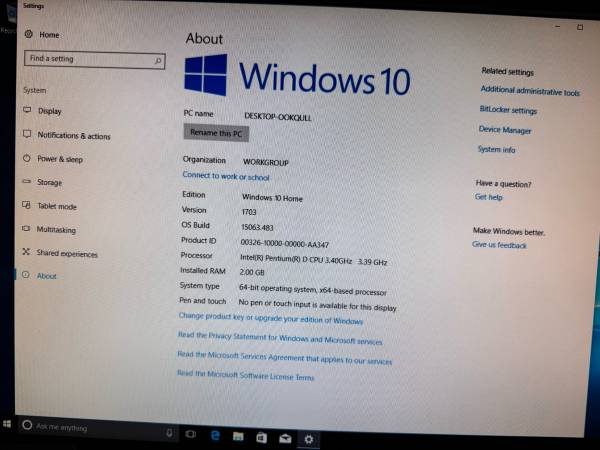
Task: Open Task View from the taskbar
Action: coord(191,435)
